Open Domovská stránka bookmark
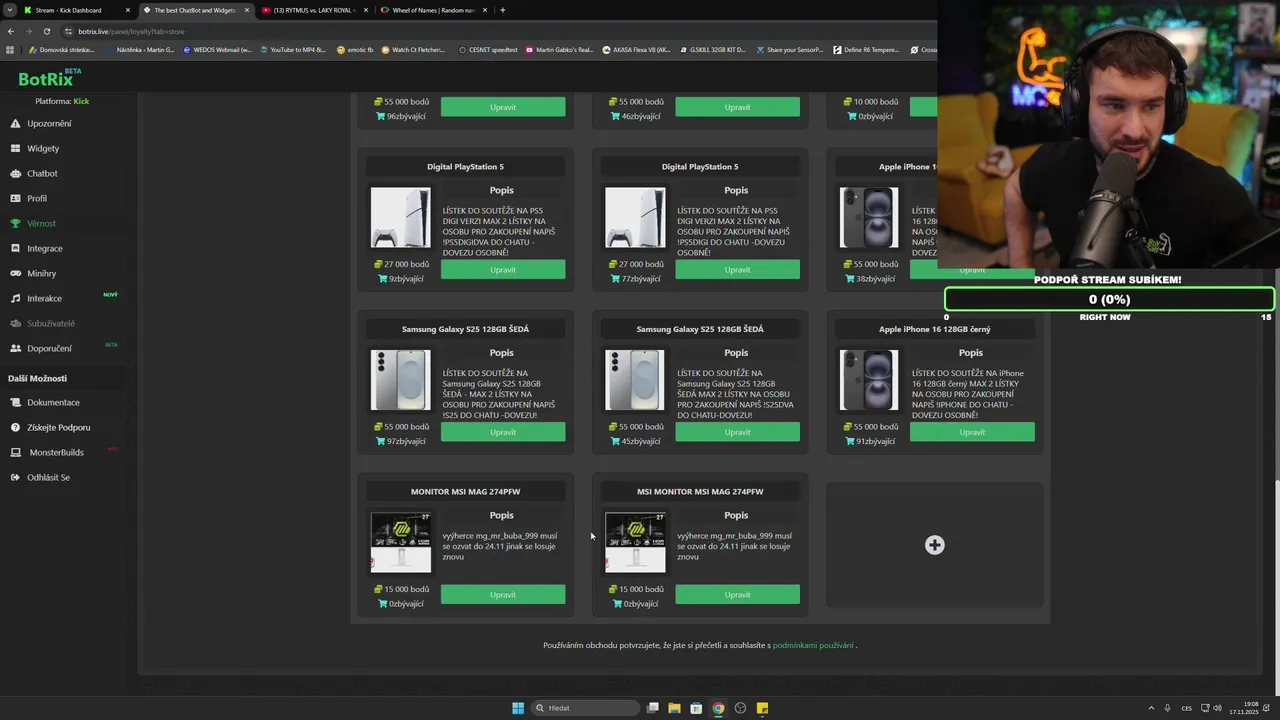The image size is (1280, 720). [61, 49]
